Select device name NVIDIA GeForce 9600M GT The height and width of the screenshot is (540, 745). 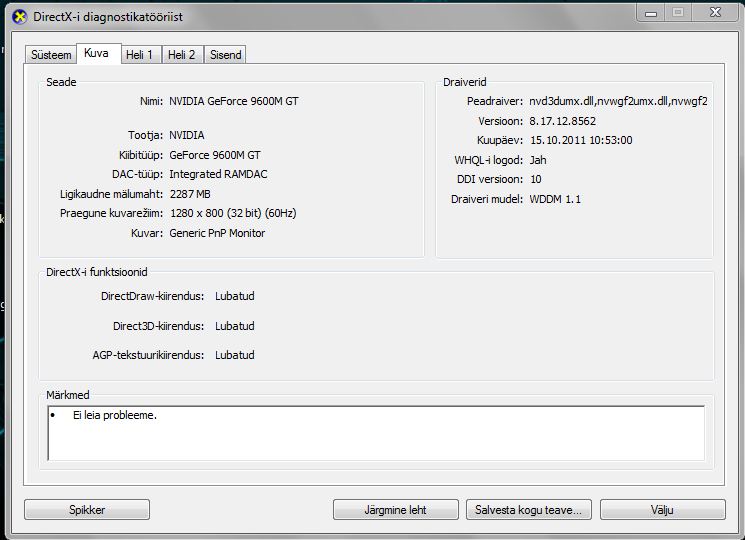coord(234,101)
